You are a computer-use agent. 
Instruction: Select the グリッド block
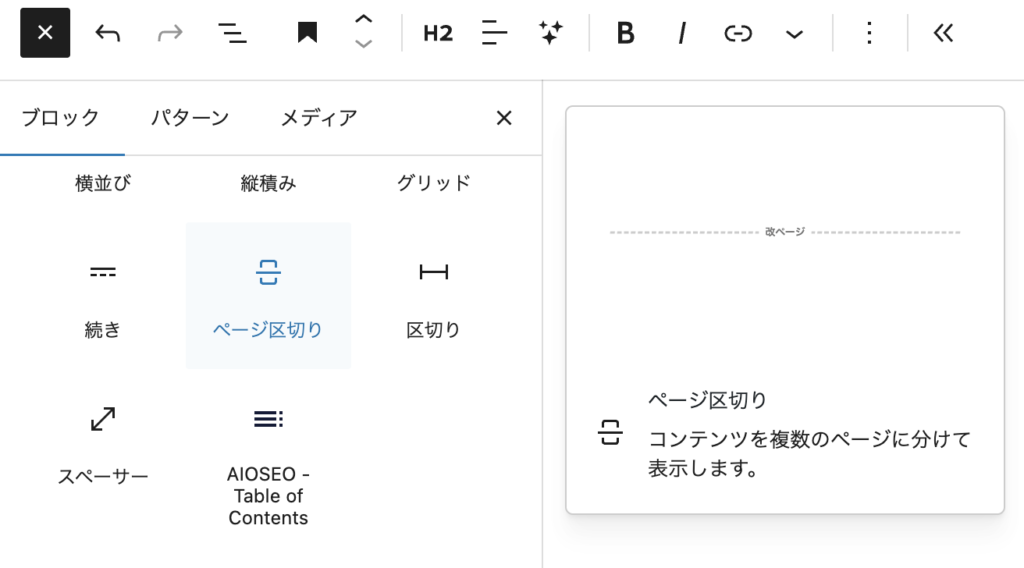pyautogui.click(x=434, y=183)
